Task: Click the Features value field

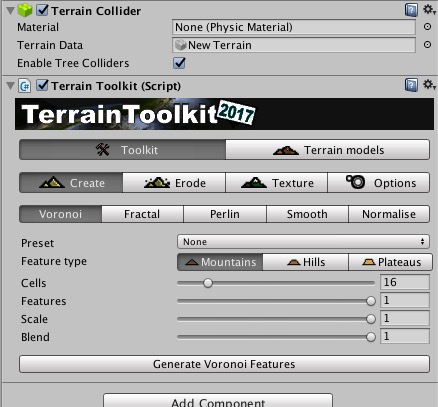Action: click(x=405, y=300)
